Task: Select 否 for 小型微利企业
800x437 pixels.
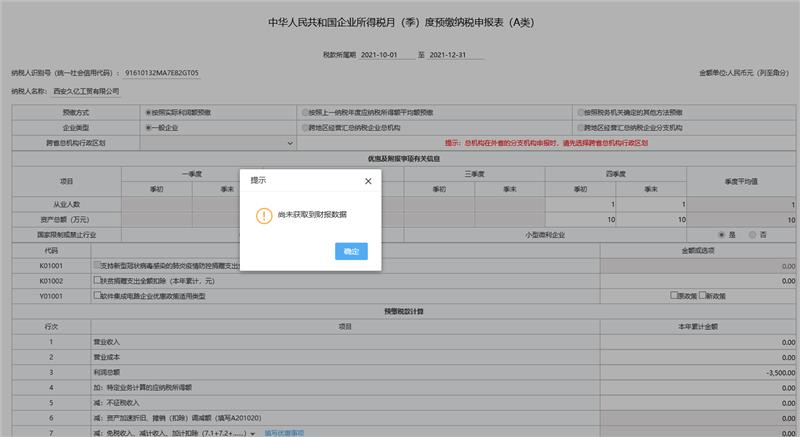Action: tap(751, 234)
